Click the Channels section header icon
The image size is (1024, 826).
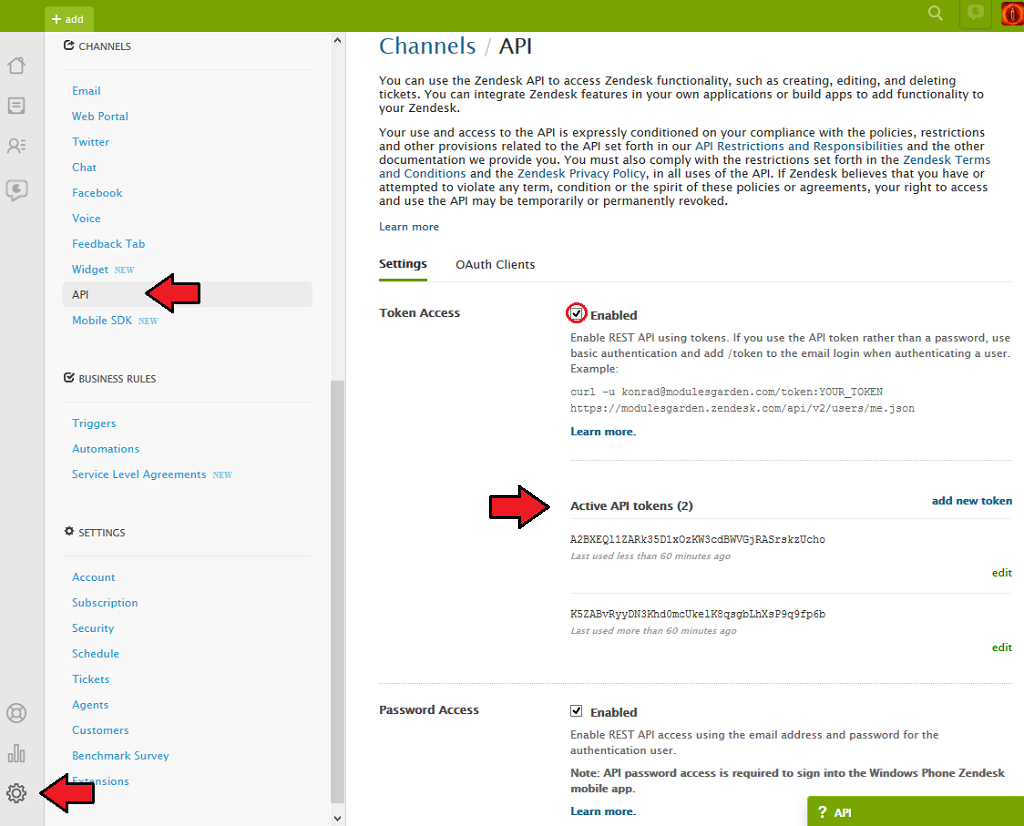click(x=69, y=46)
